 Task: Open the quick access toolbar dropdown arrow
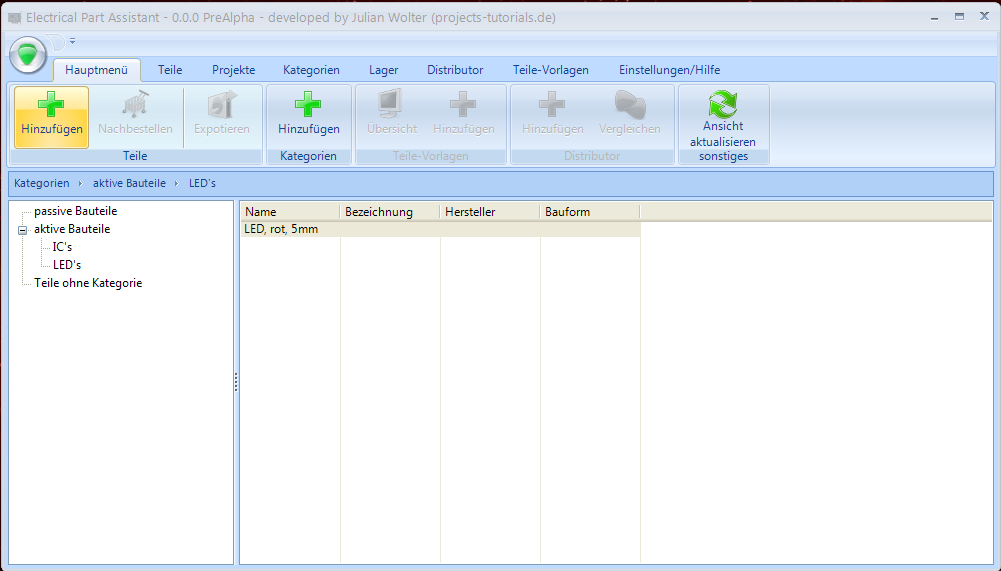point(72,42)
